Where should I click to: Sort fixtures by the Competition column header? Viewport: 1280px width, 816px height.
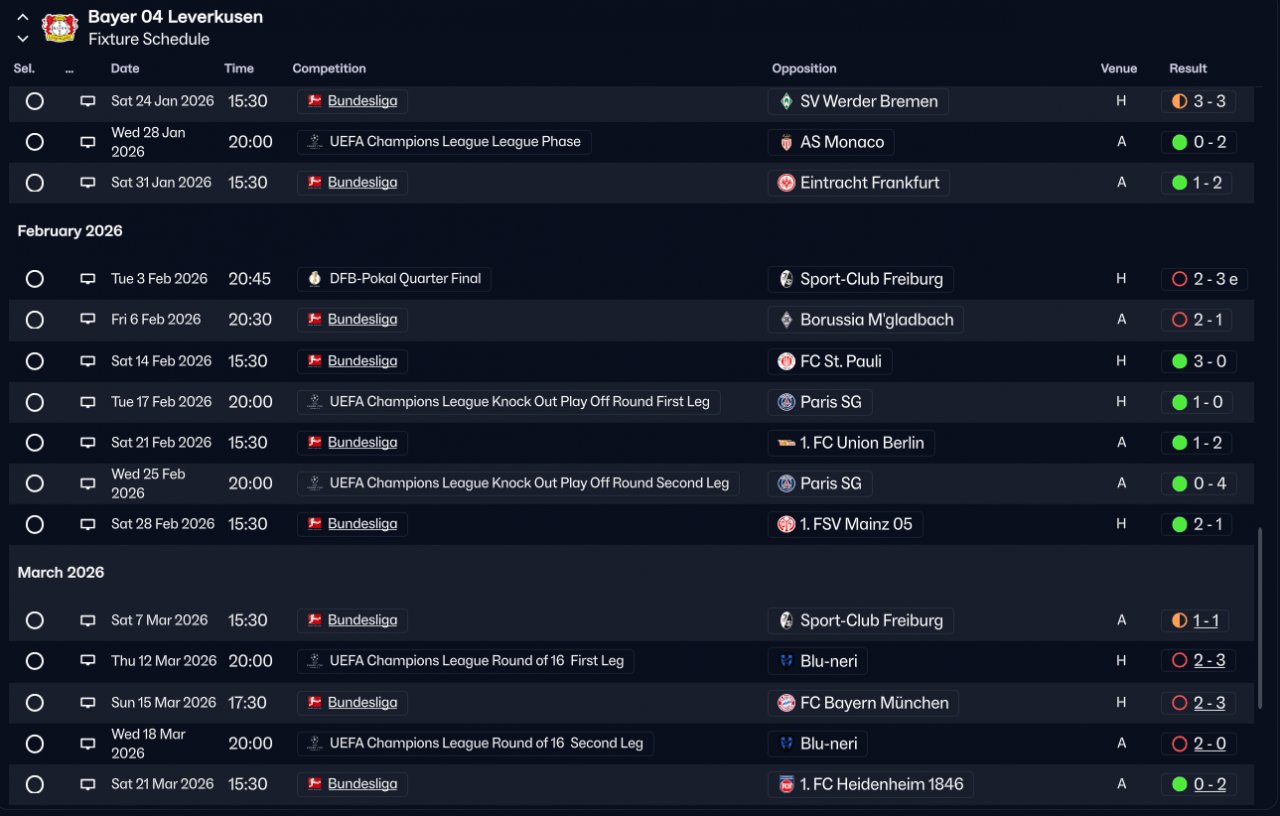[329, 69]
